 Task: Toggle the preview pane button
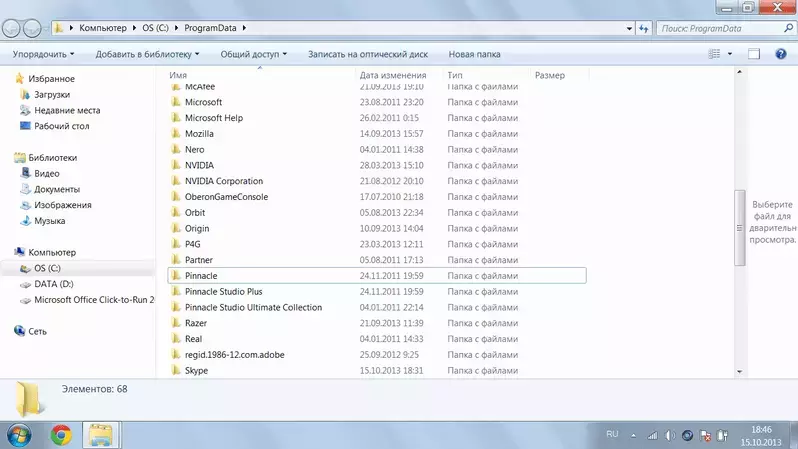(x=754, y=54)
